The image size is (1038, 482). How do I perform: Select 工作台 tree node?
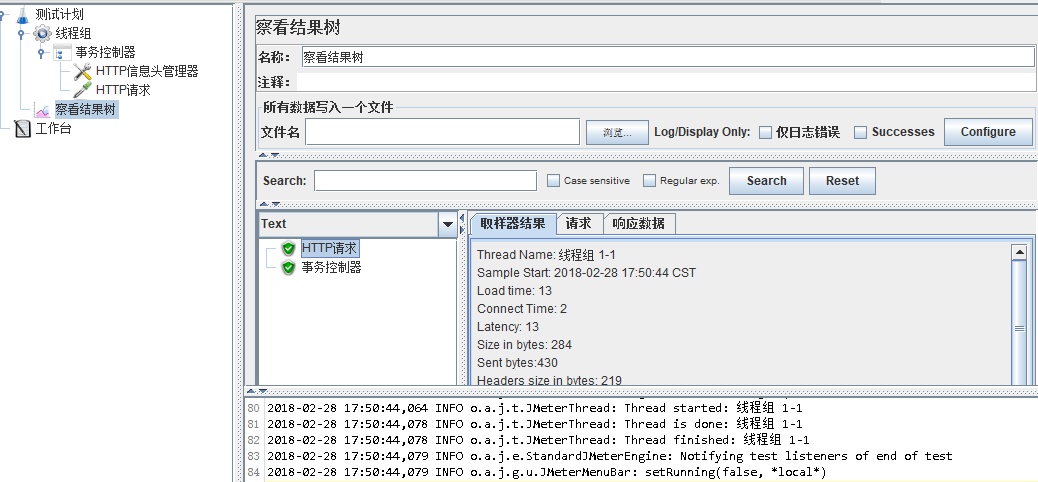pos(53,128)
